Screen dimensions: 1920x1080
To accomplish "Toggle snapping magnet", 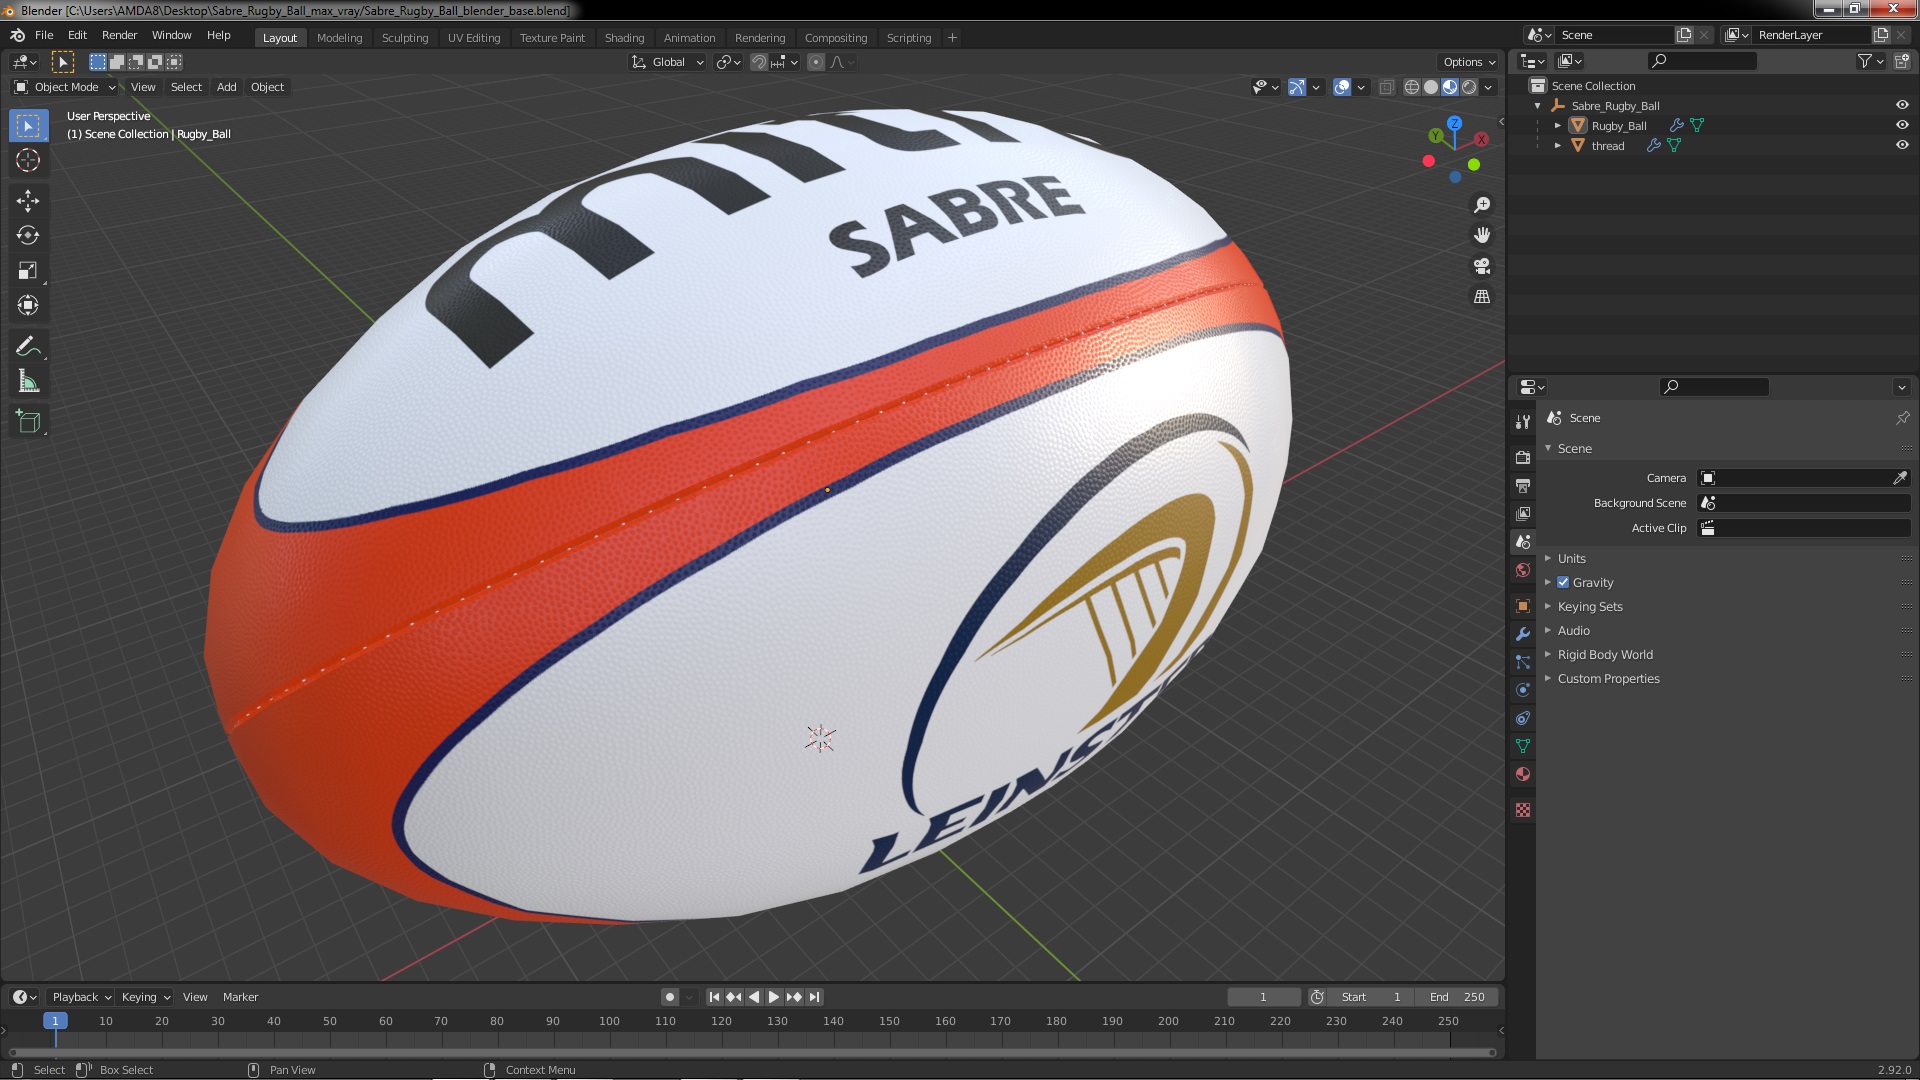I will pos(759,62).
